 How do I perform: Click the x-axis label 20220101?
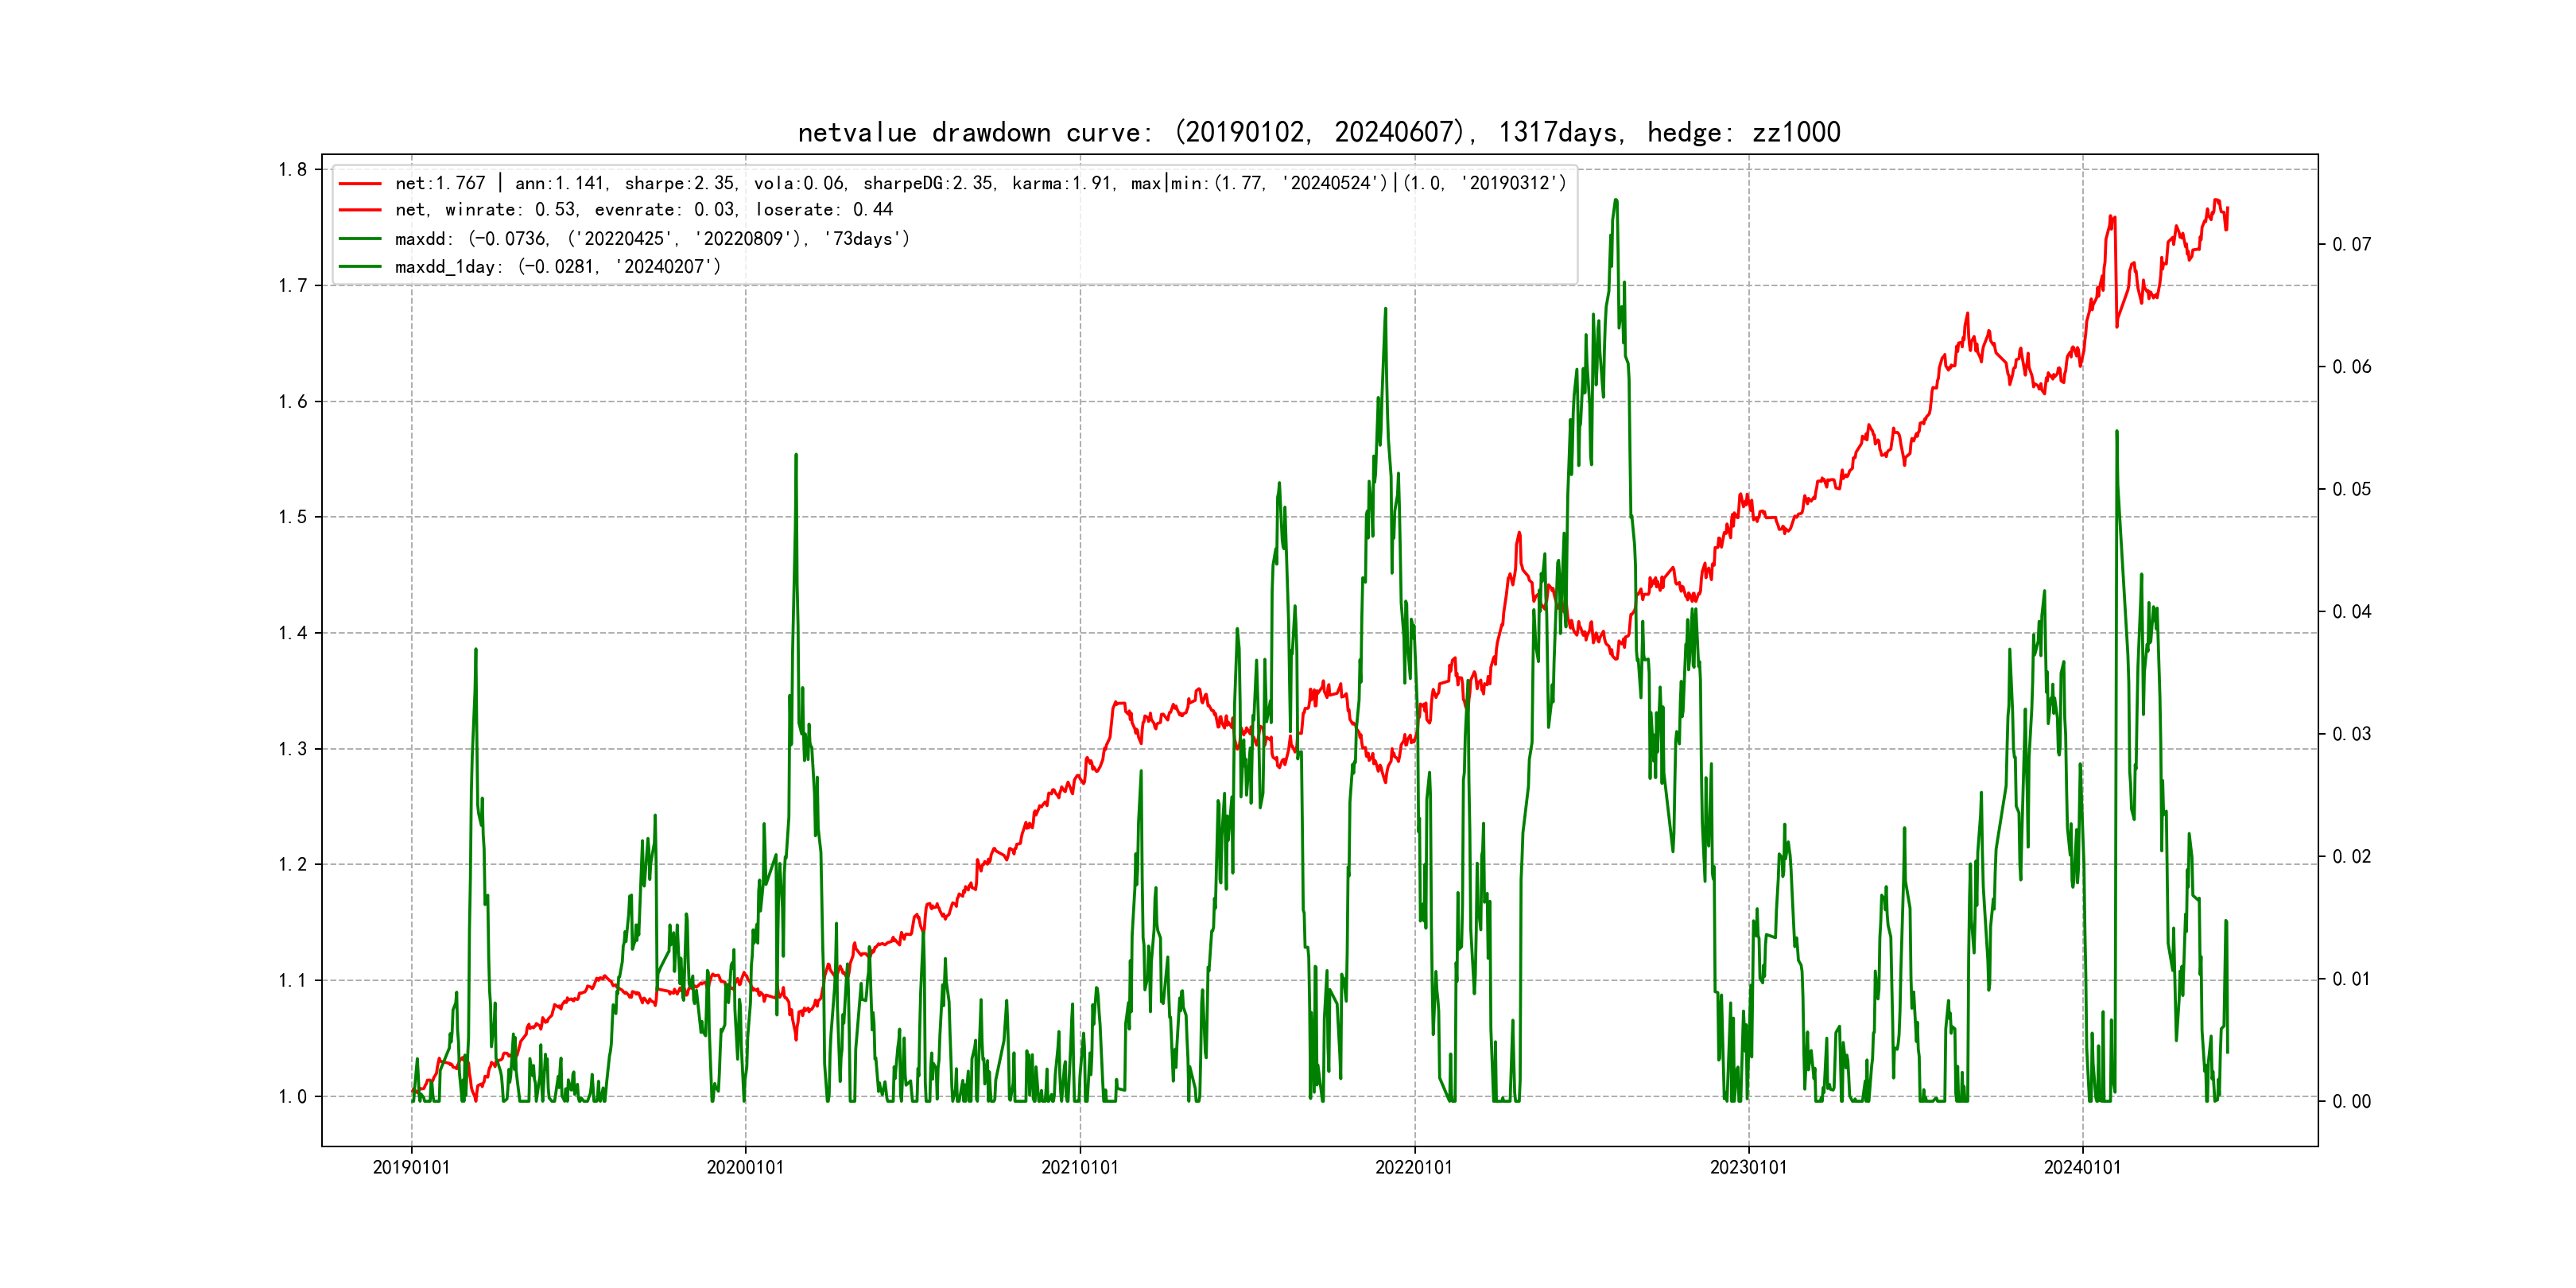1414,1167
